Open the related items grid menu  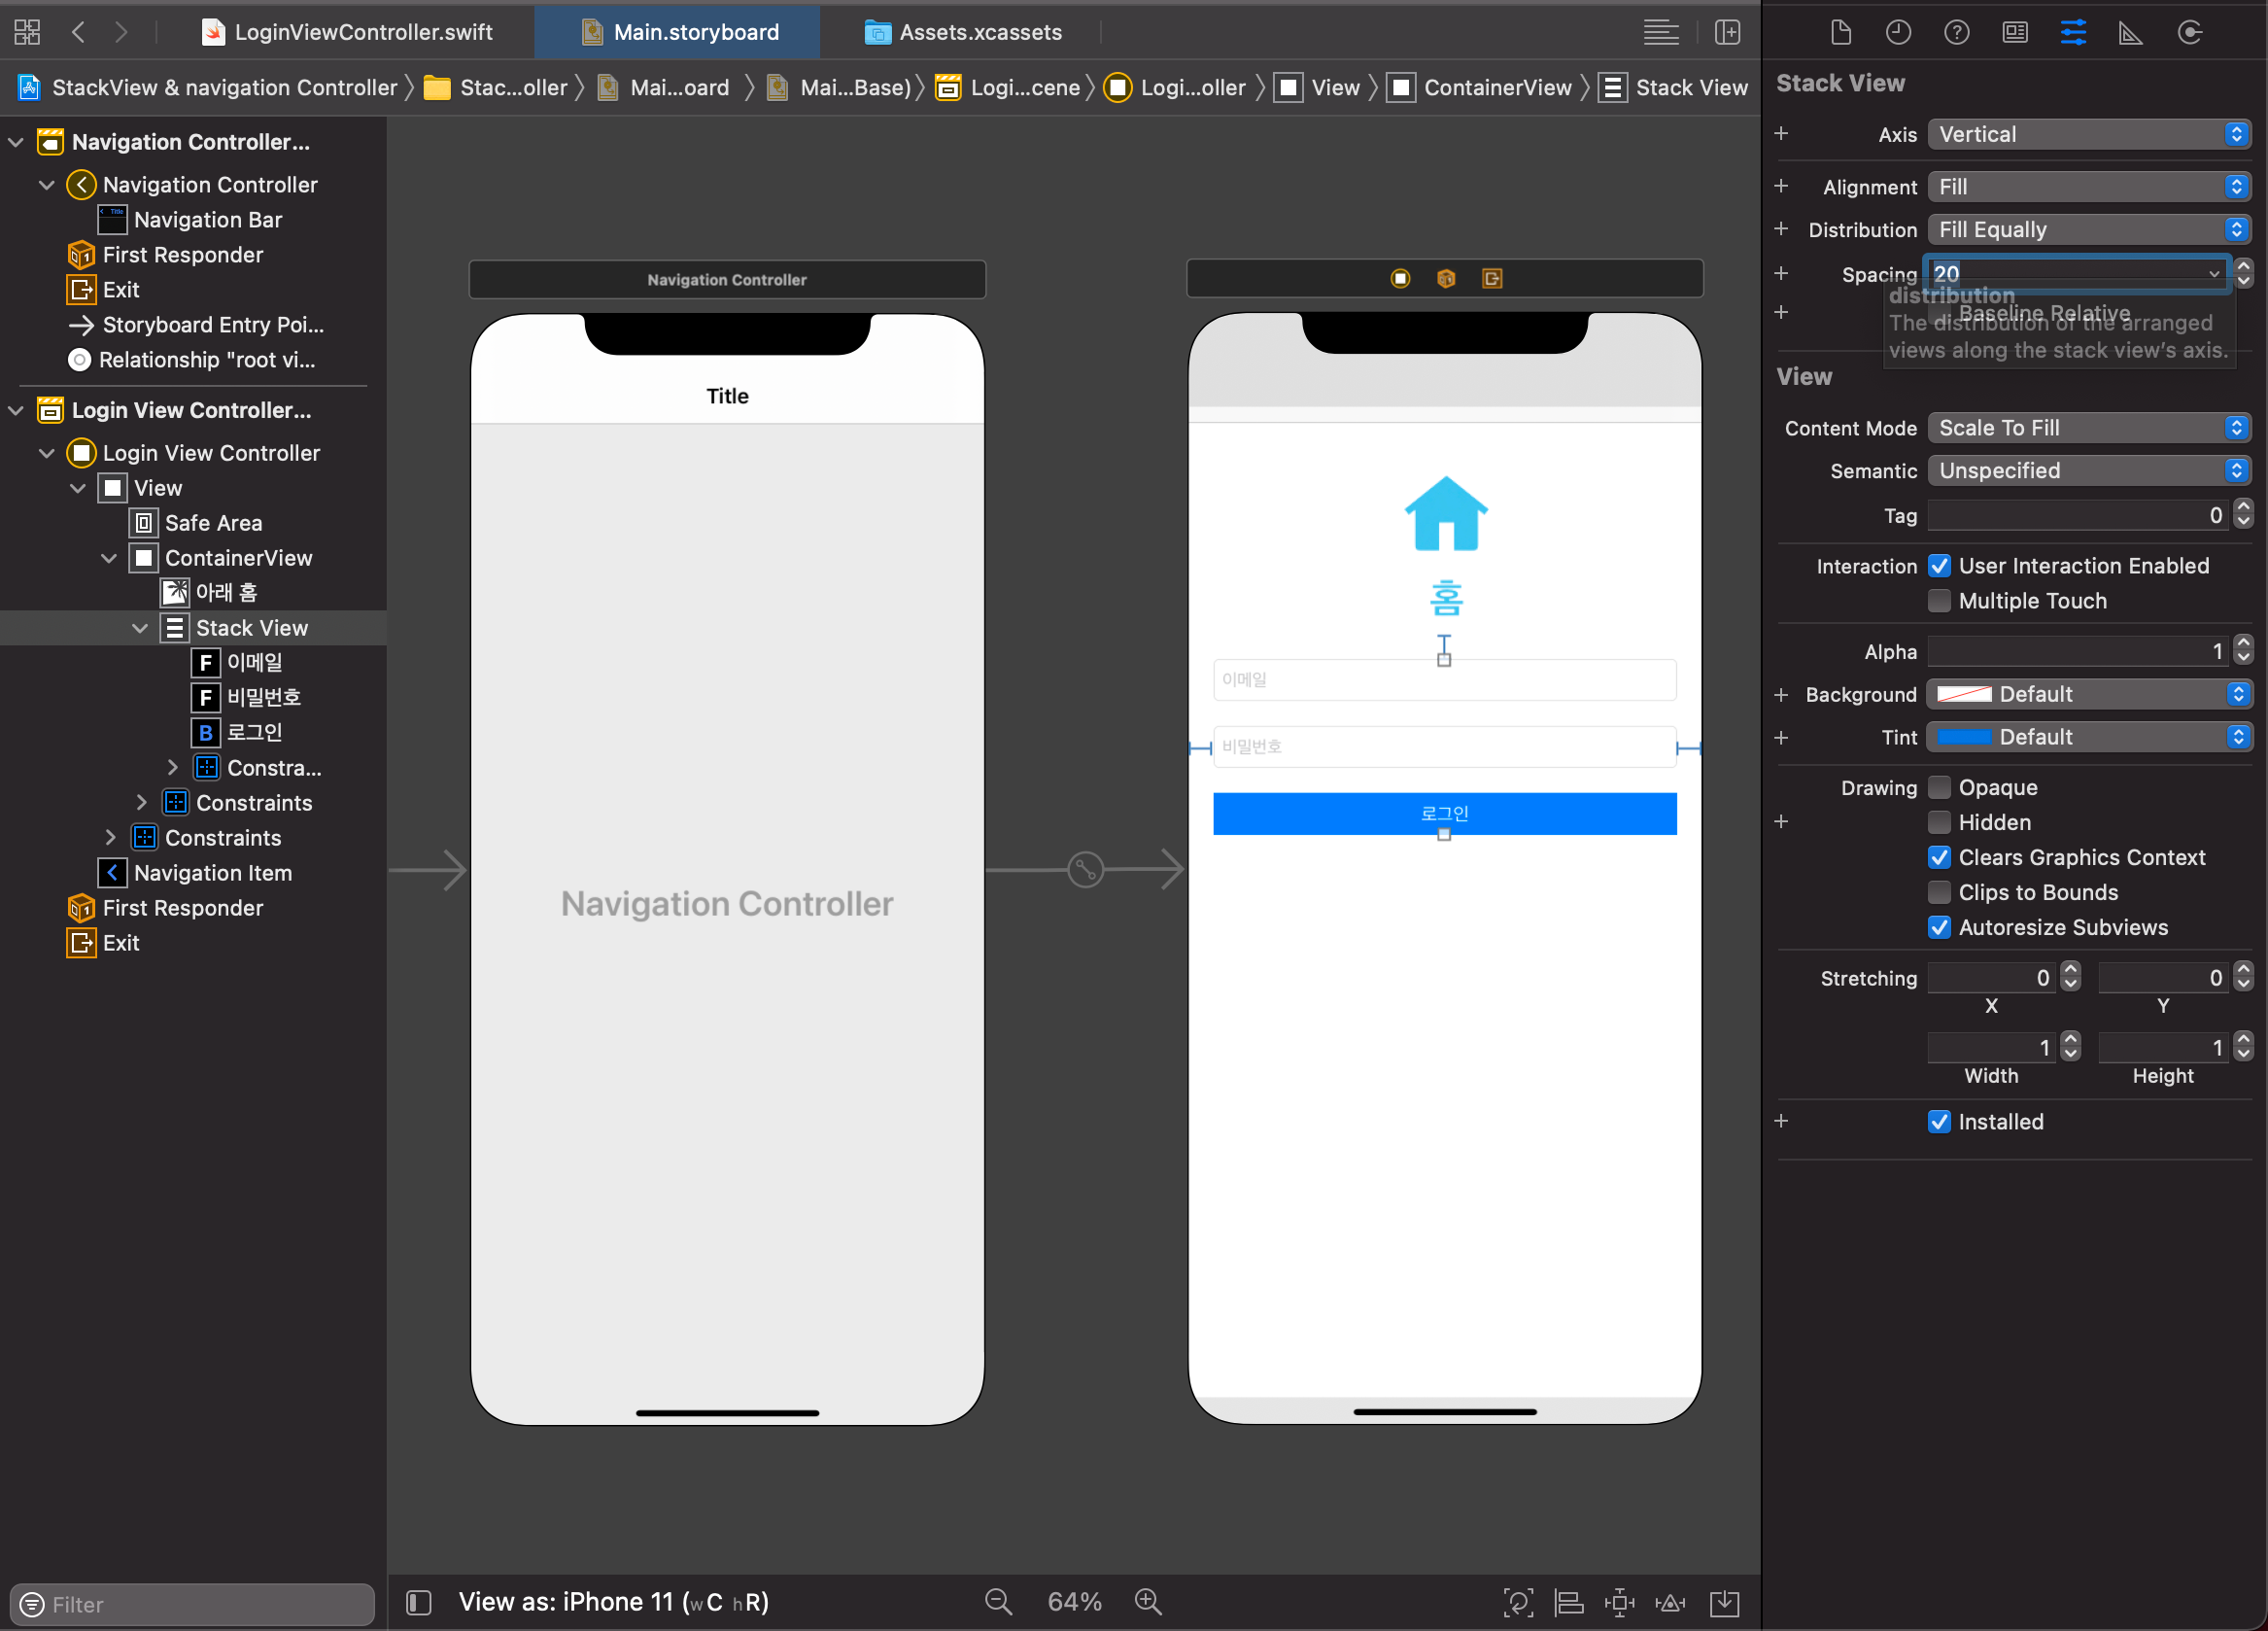[27, 32]
